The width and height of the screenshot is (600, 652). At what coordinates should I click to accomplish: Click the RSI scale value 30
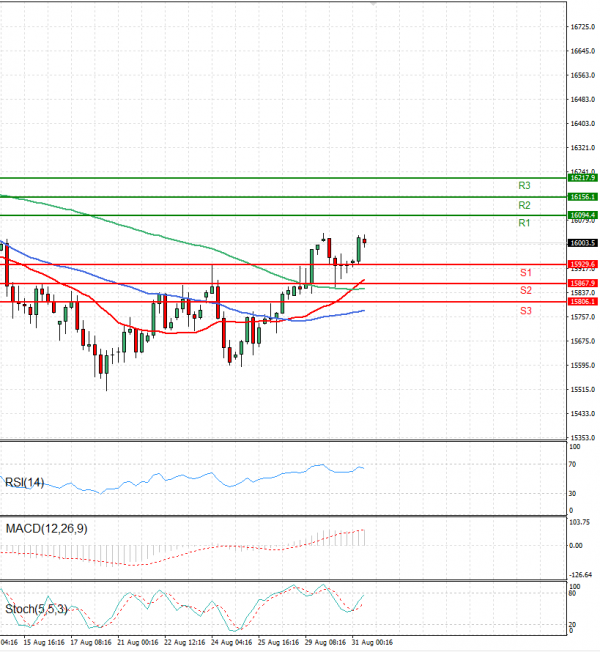572,494
